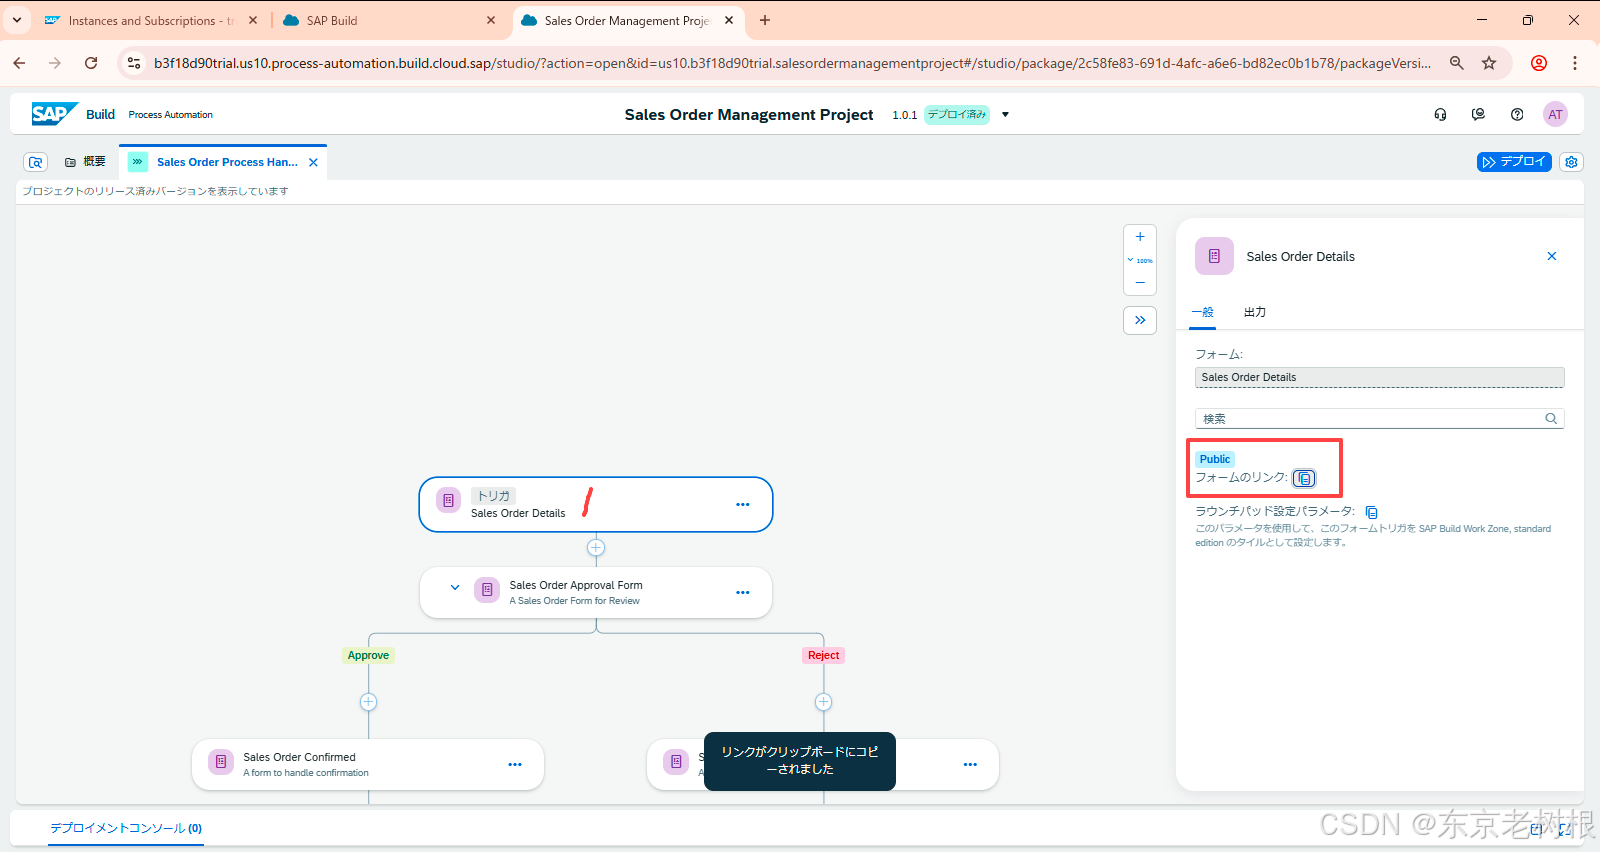Go back in browser
The width and height of the screenshot is (1600, 852).
19,63
